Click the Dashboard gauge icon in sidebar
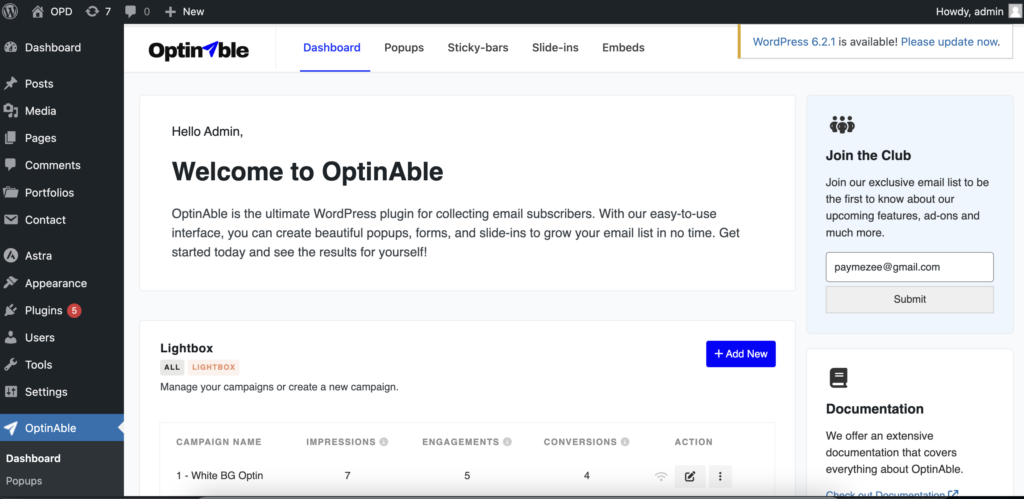Image resolution: width=1024 pixels, height=499 pixels. point(10,47)
